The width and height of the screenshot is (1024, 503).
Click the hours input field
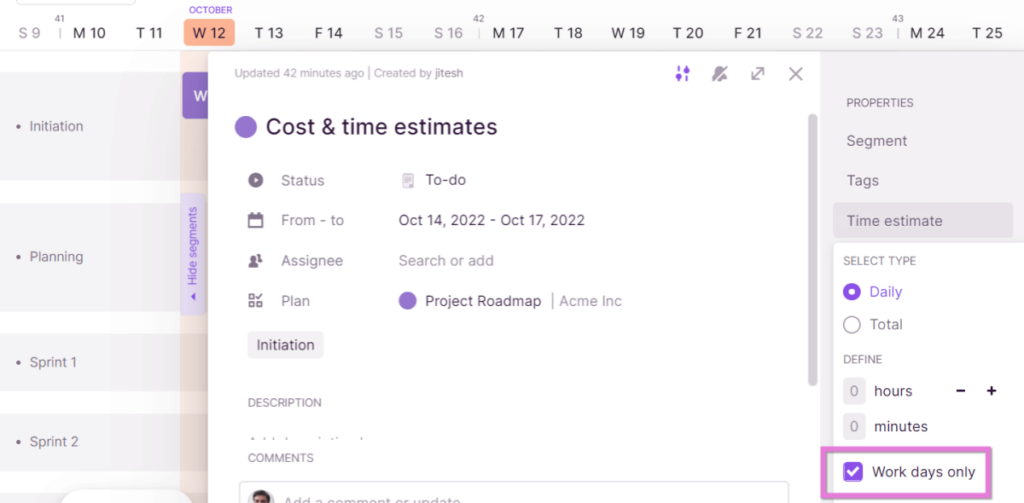[x=854, y=391]
